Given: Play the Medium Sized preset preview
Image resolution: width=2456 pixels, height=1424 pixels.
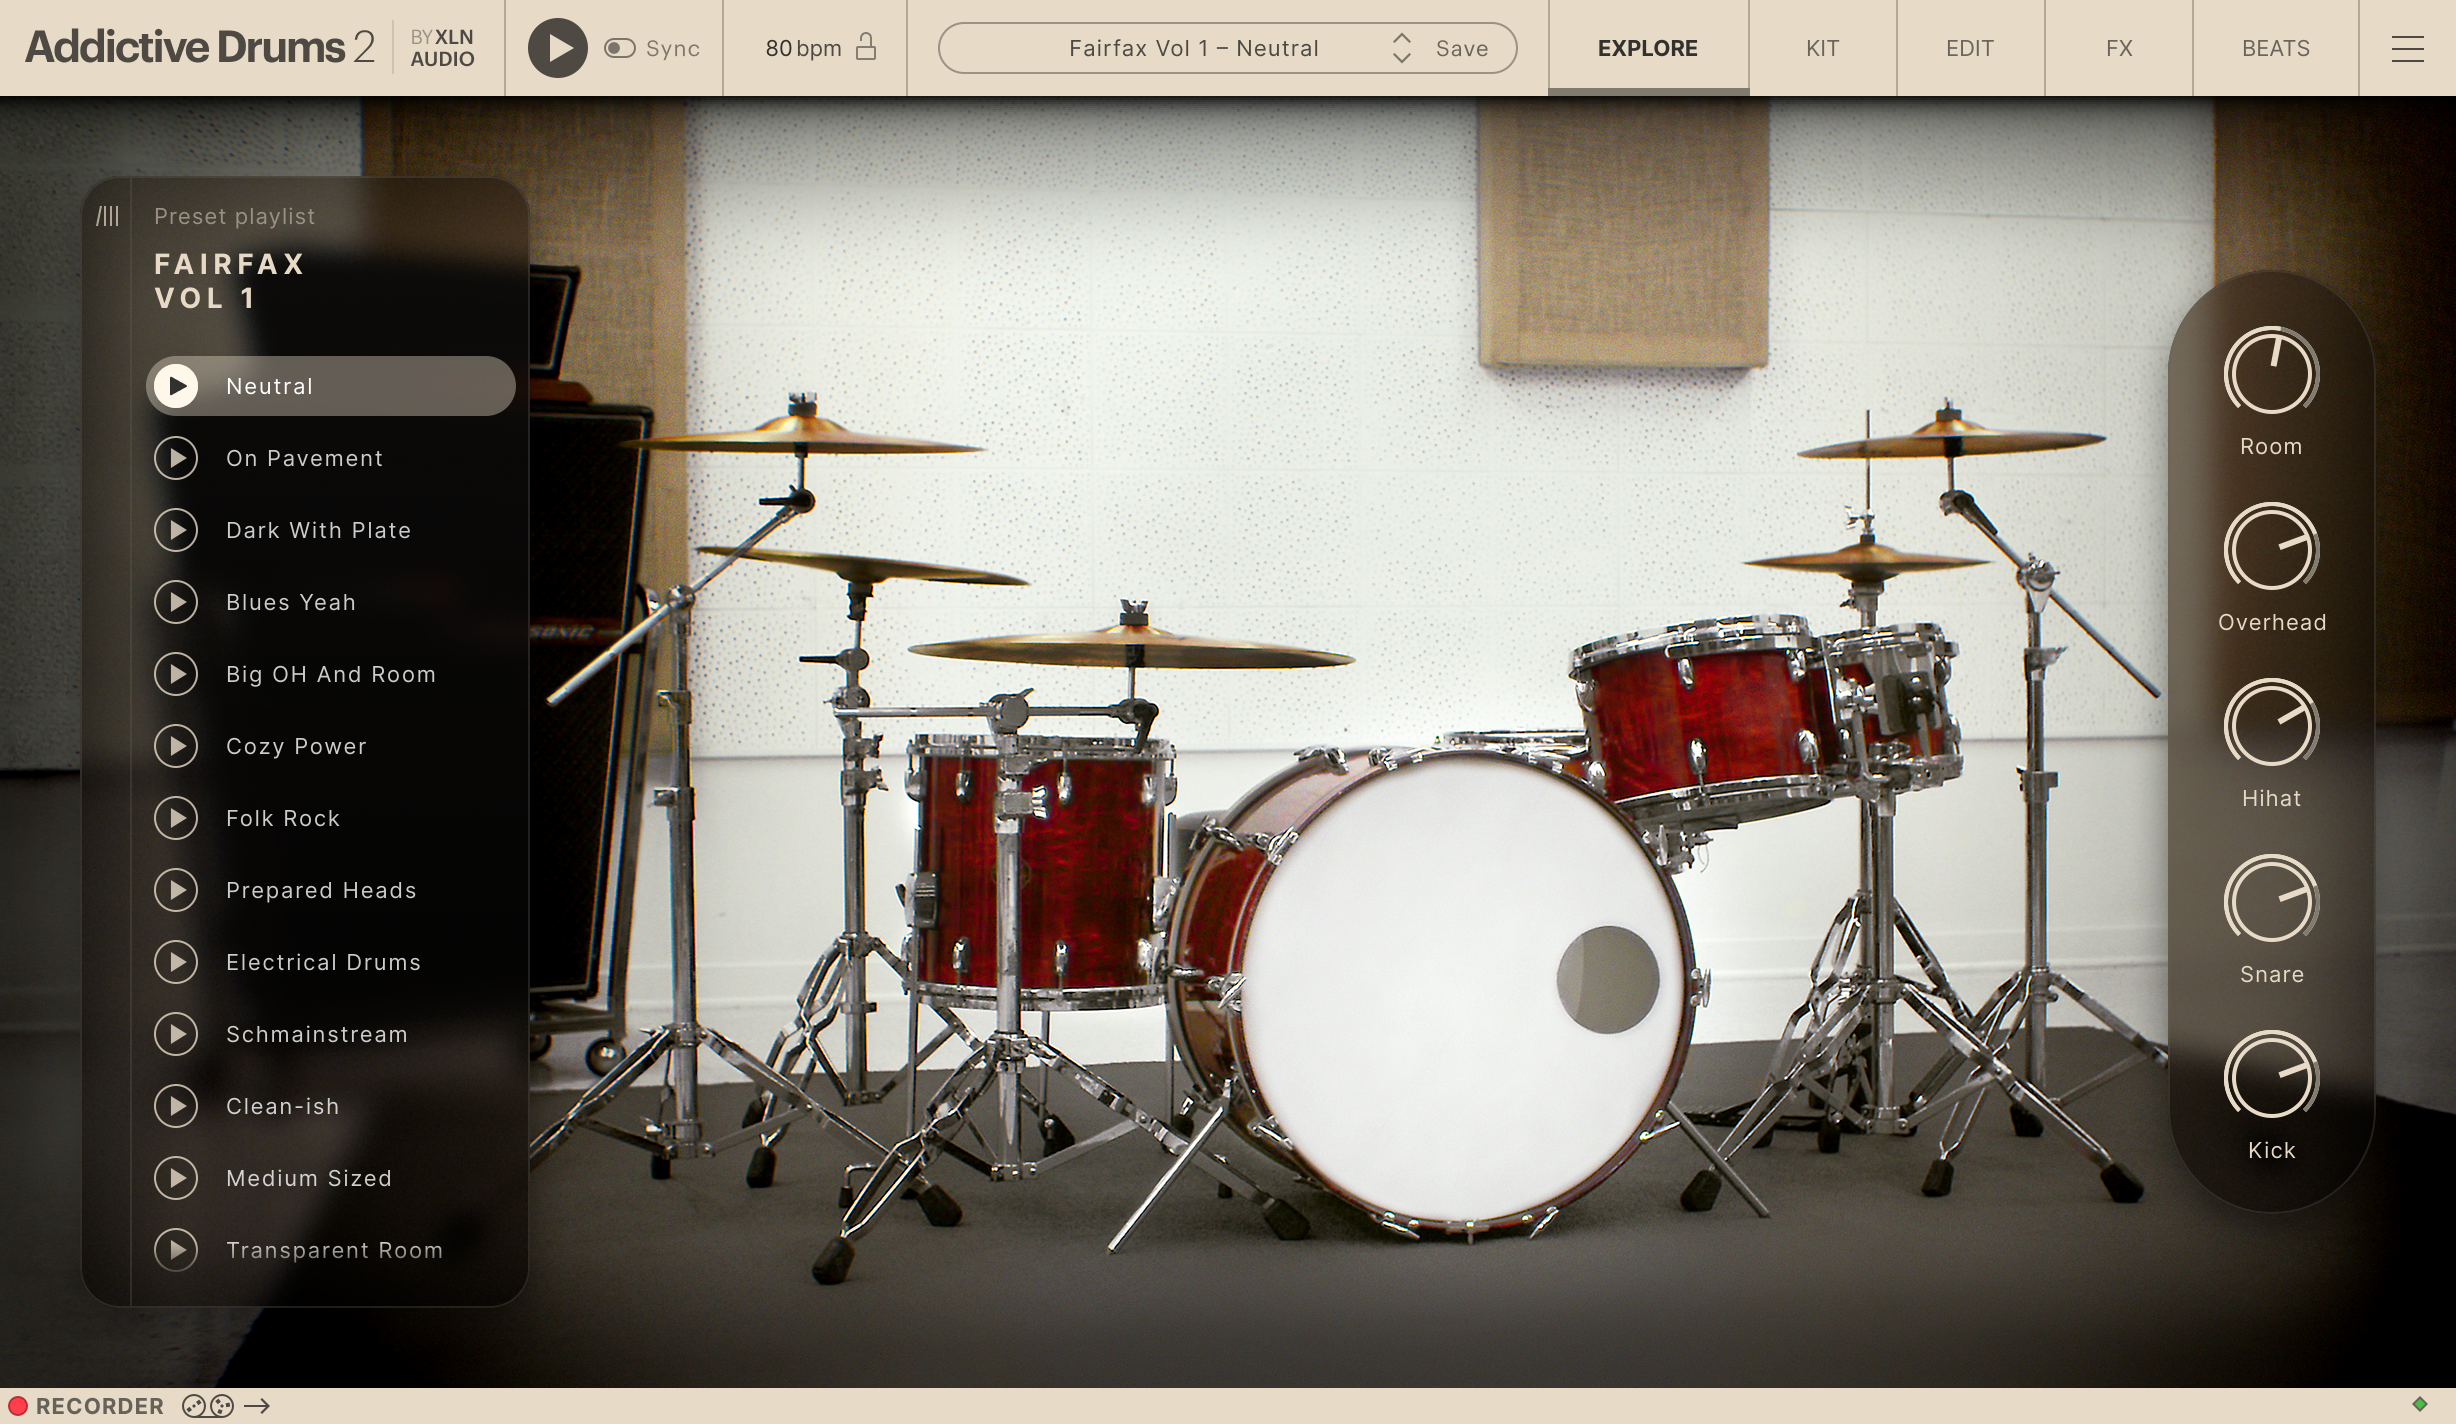Looking at the screenshot, I should point(176,1178).
